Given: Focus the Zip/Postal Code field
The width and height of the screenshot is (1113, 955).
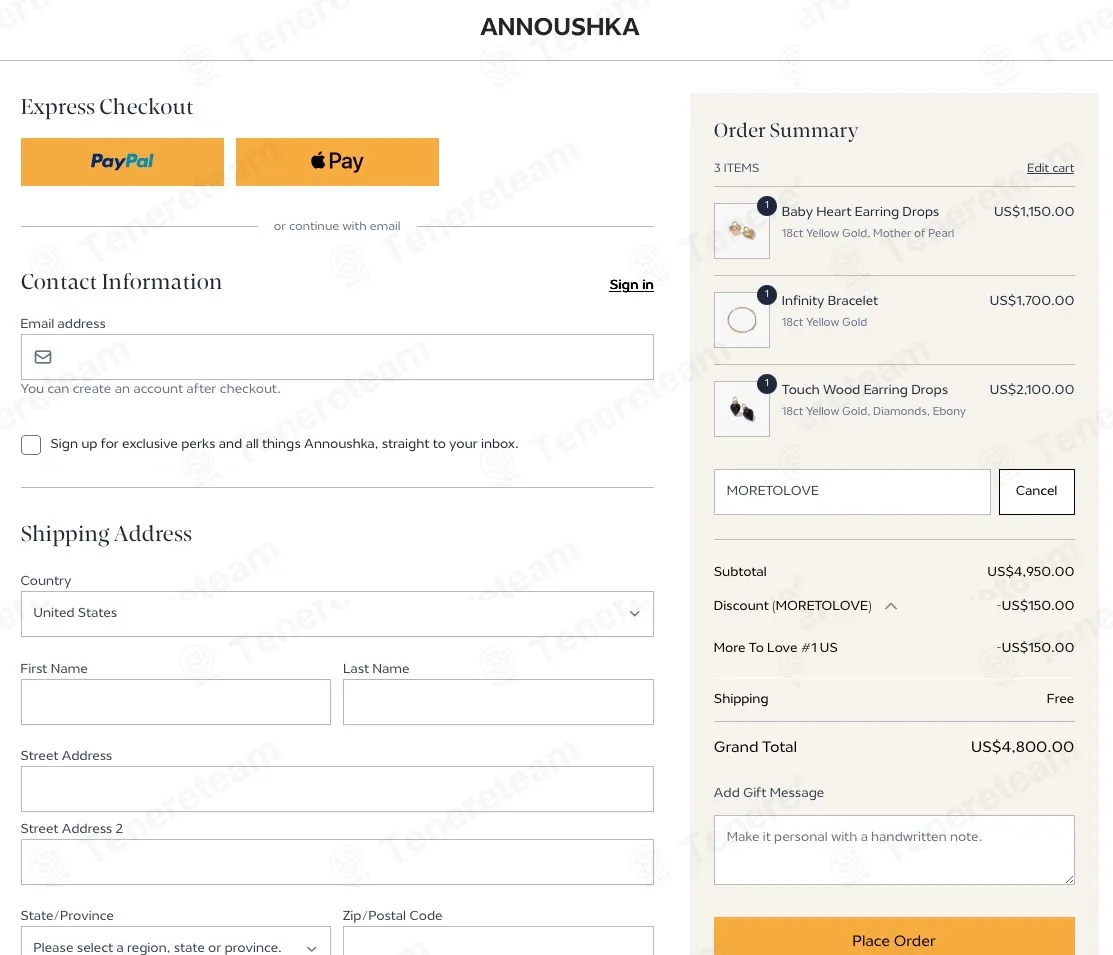Looking at the screenshot, I should click(x=498, y=941).
